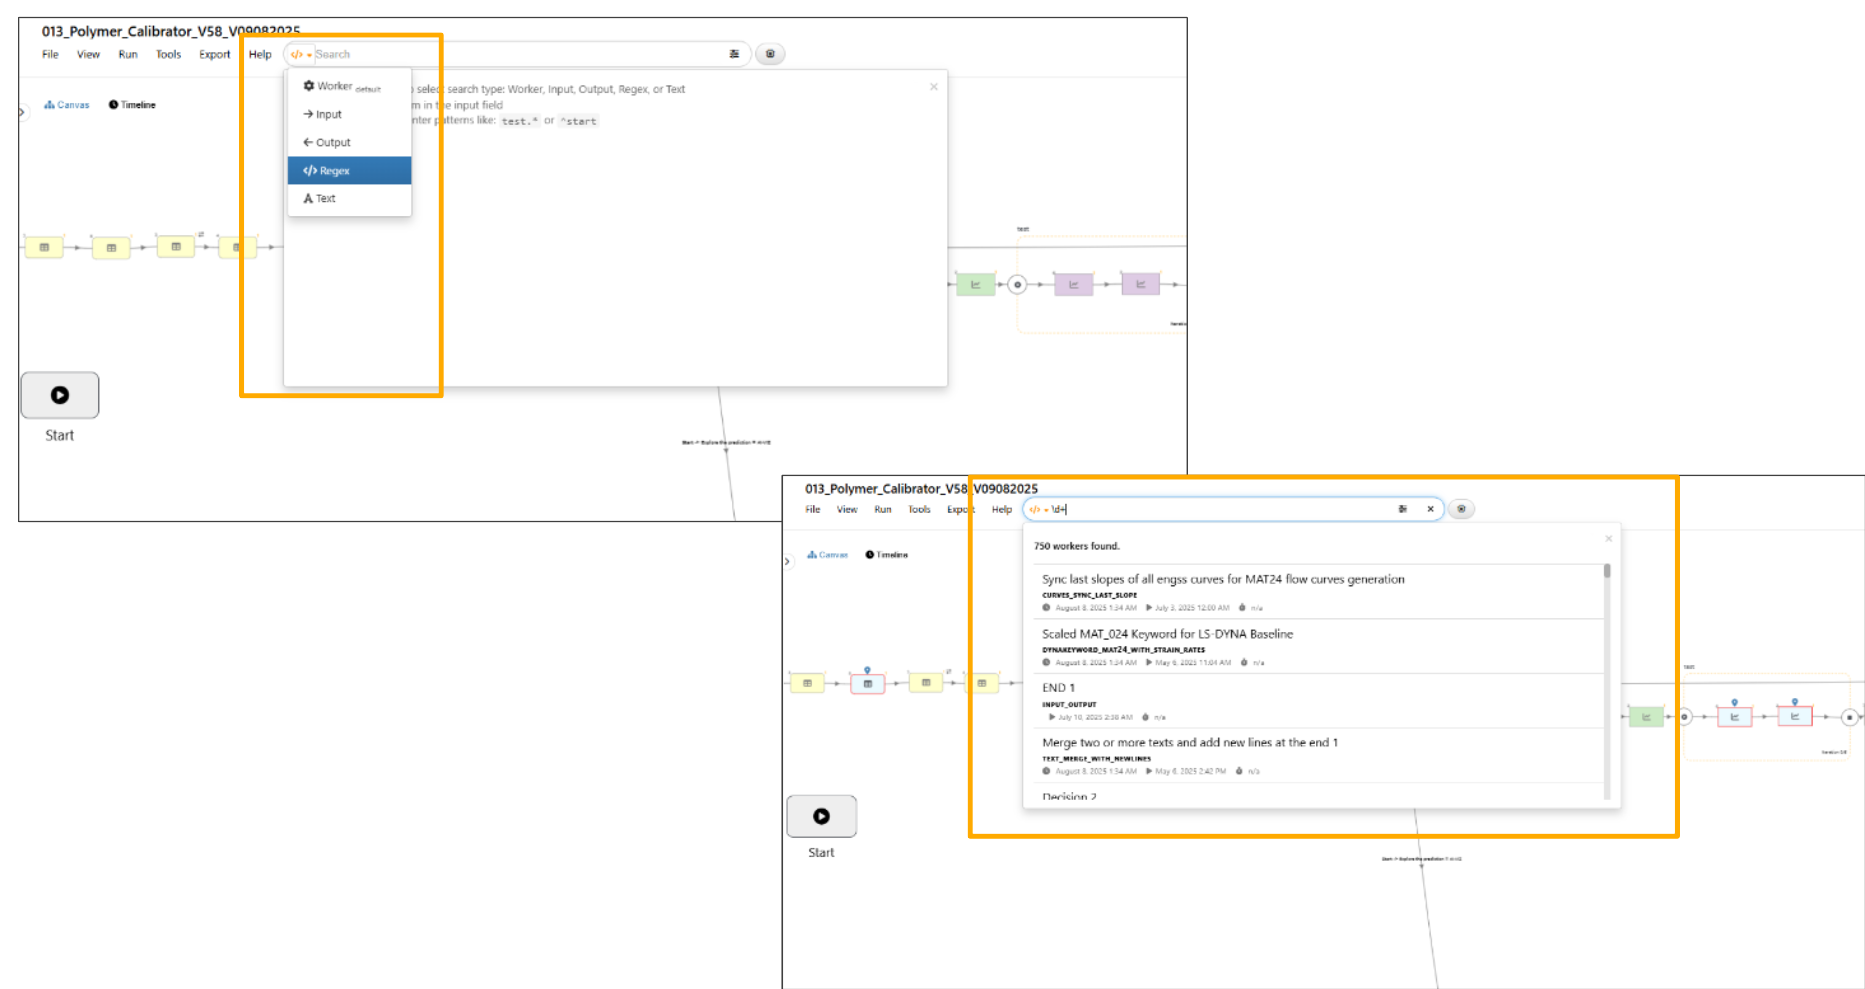Click empty Search field in upper-left window
1865x989 pixels.
tap(520, 54)
